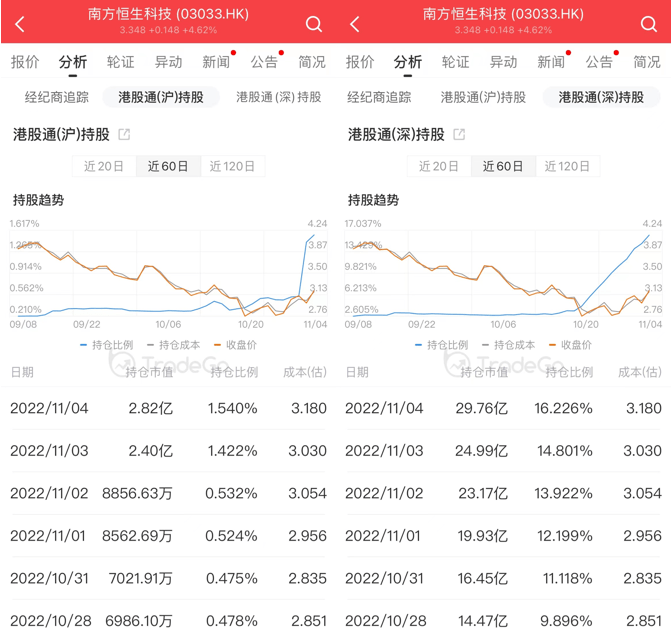
Task: Select 经纪商追踪 in the left panel
Action: pyautogui.click(x=56, y=97)
